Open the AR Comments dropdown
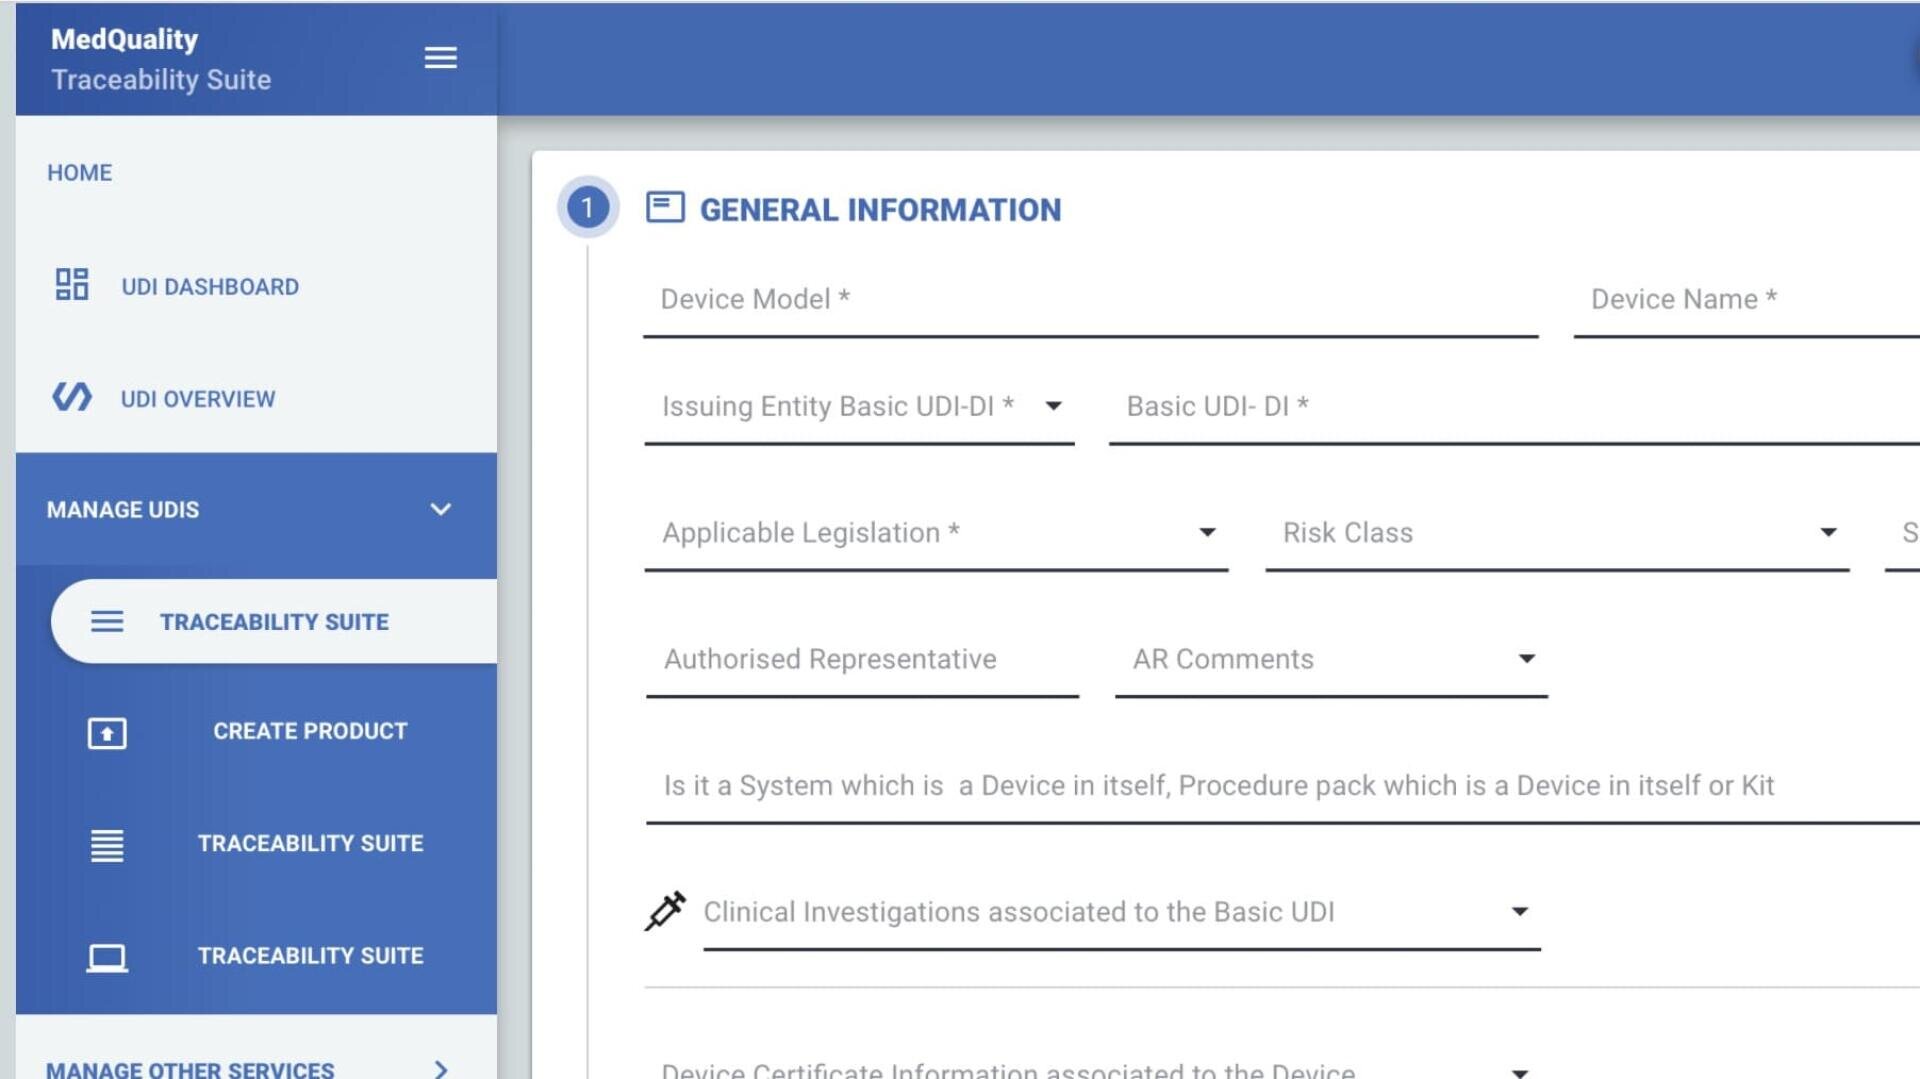Viewport: 1920px width, 1079px height. [x=1526, y=659]
